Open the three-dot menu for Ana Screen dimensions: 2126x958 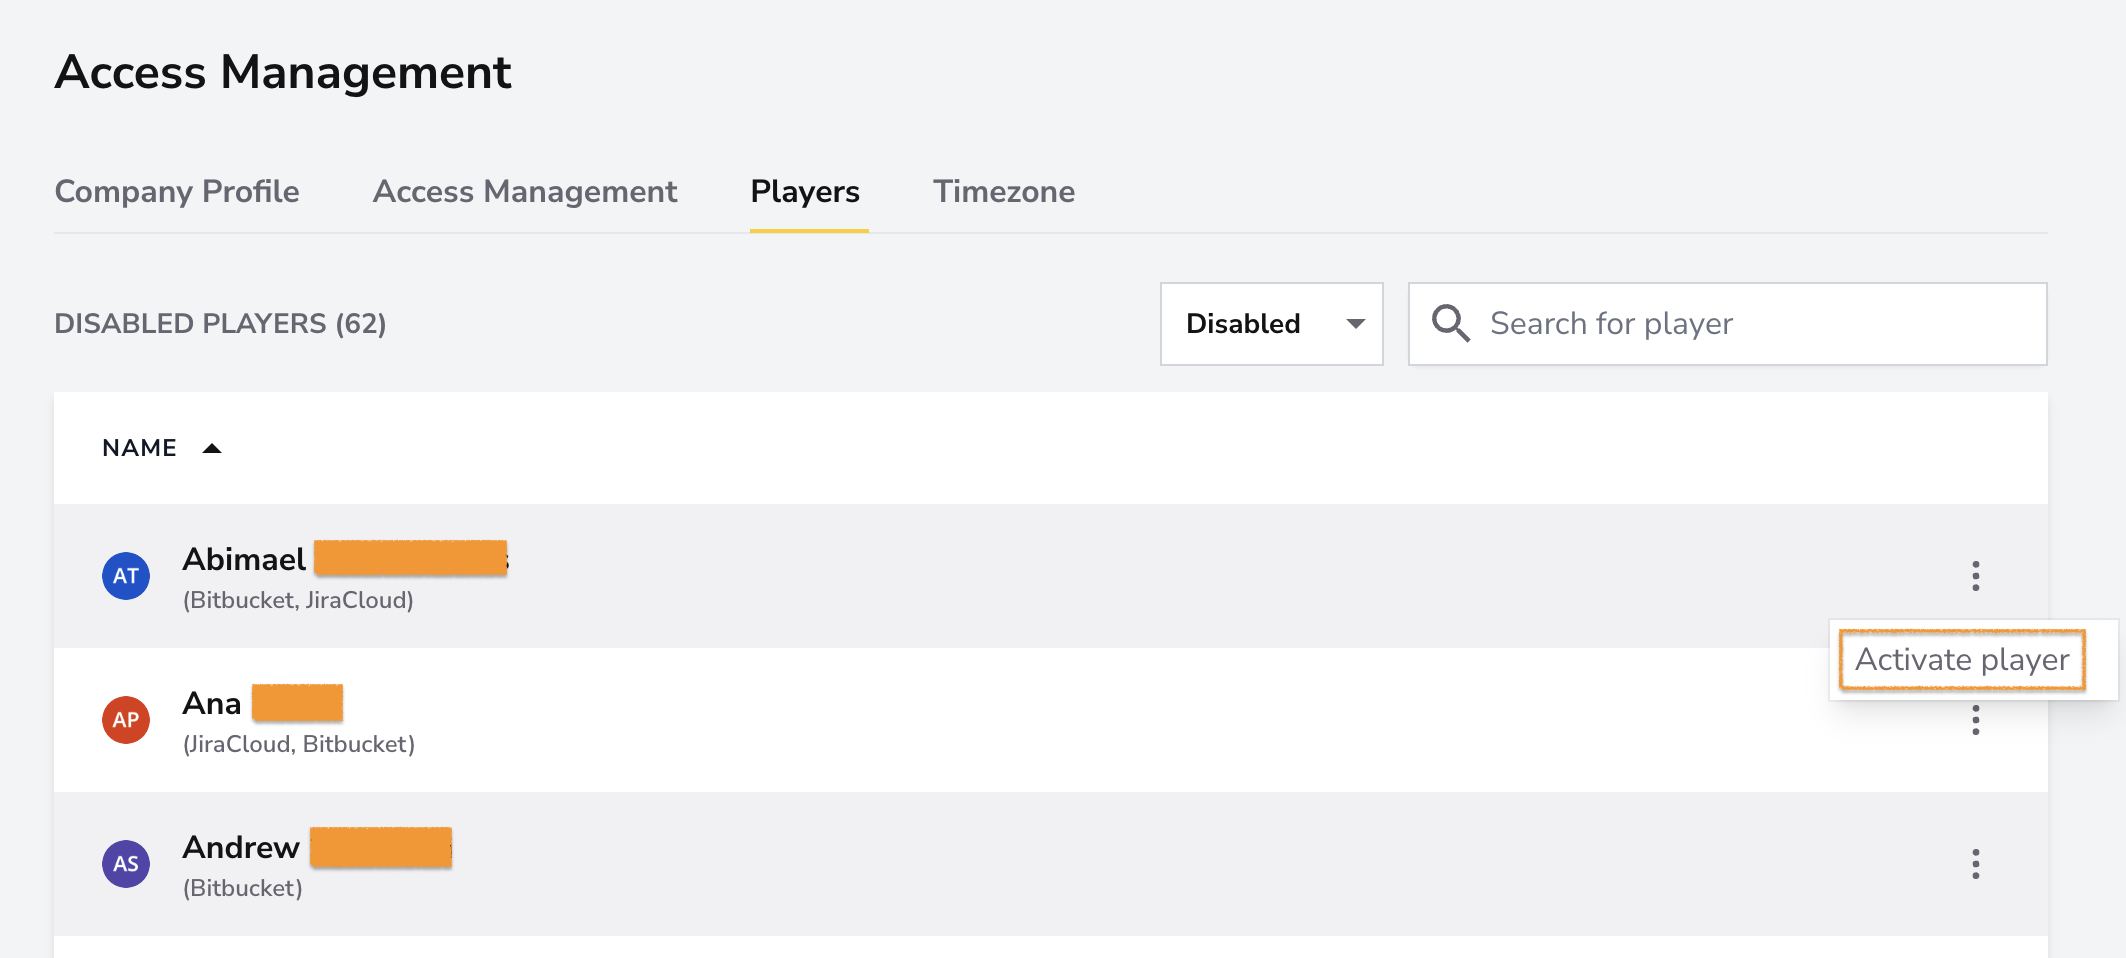click(1975, 720)
